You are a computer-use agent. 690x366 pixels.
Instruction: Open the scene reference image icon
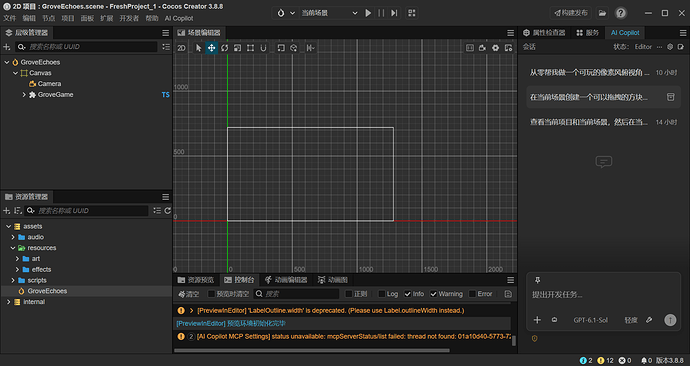point(470,48)
